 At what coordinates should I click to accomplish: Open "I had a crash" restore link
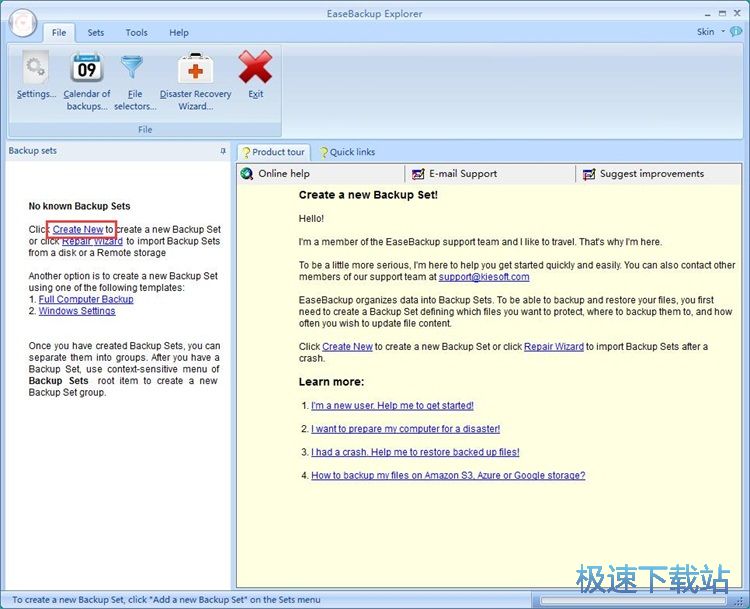(415, 452)
